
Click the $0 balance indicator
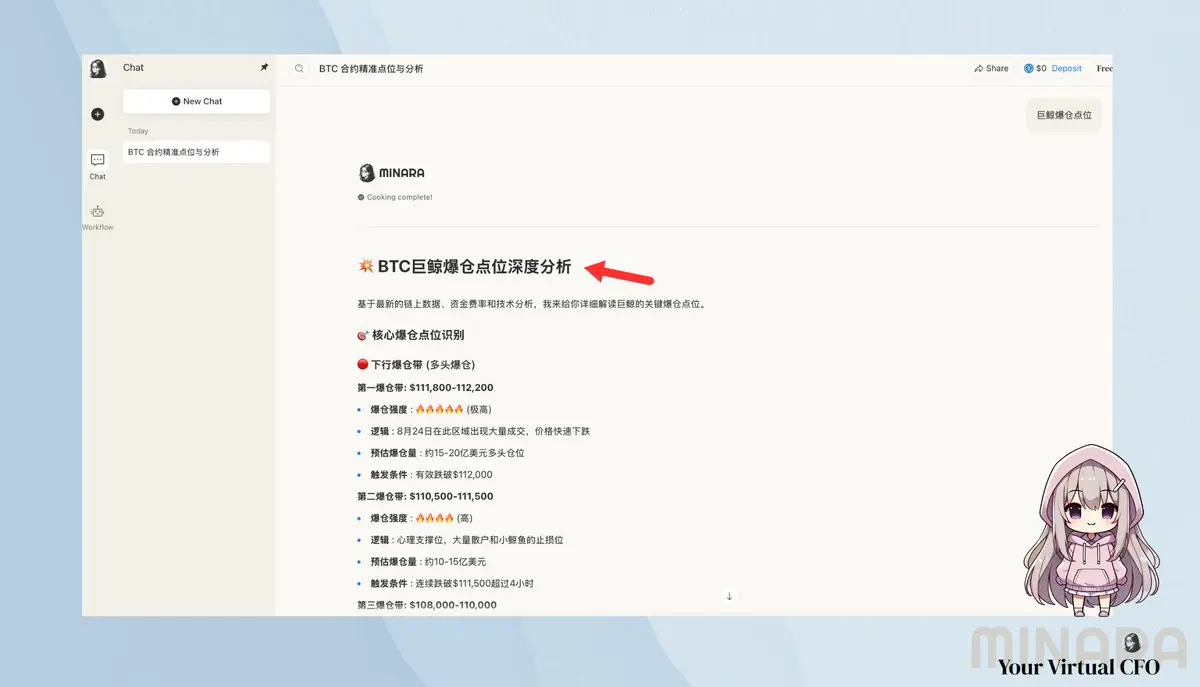point(1035,69)
